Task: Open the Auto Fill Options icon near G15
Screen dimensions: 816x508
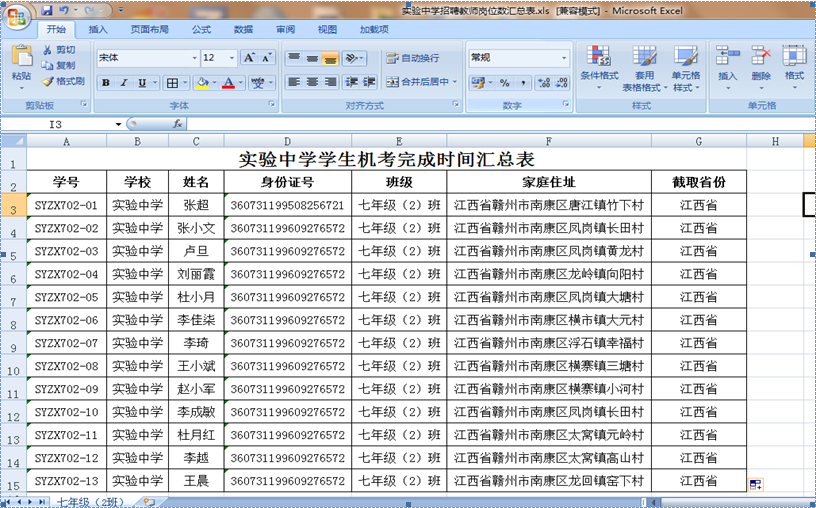Action: tap(755, 485)
